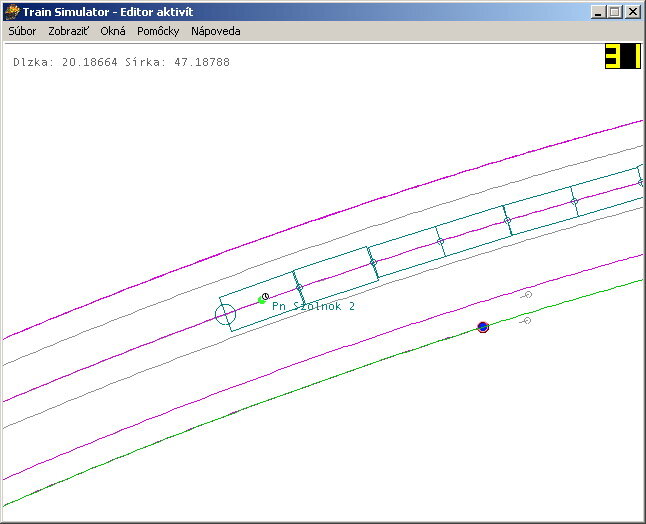Click the Pn Szolnok 2 label
Screen dimensions: 646x524
click(x=313, y=306)
